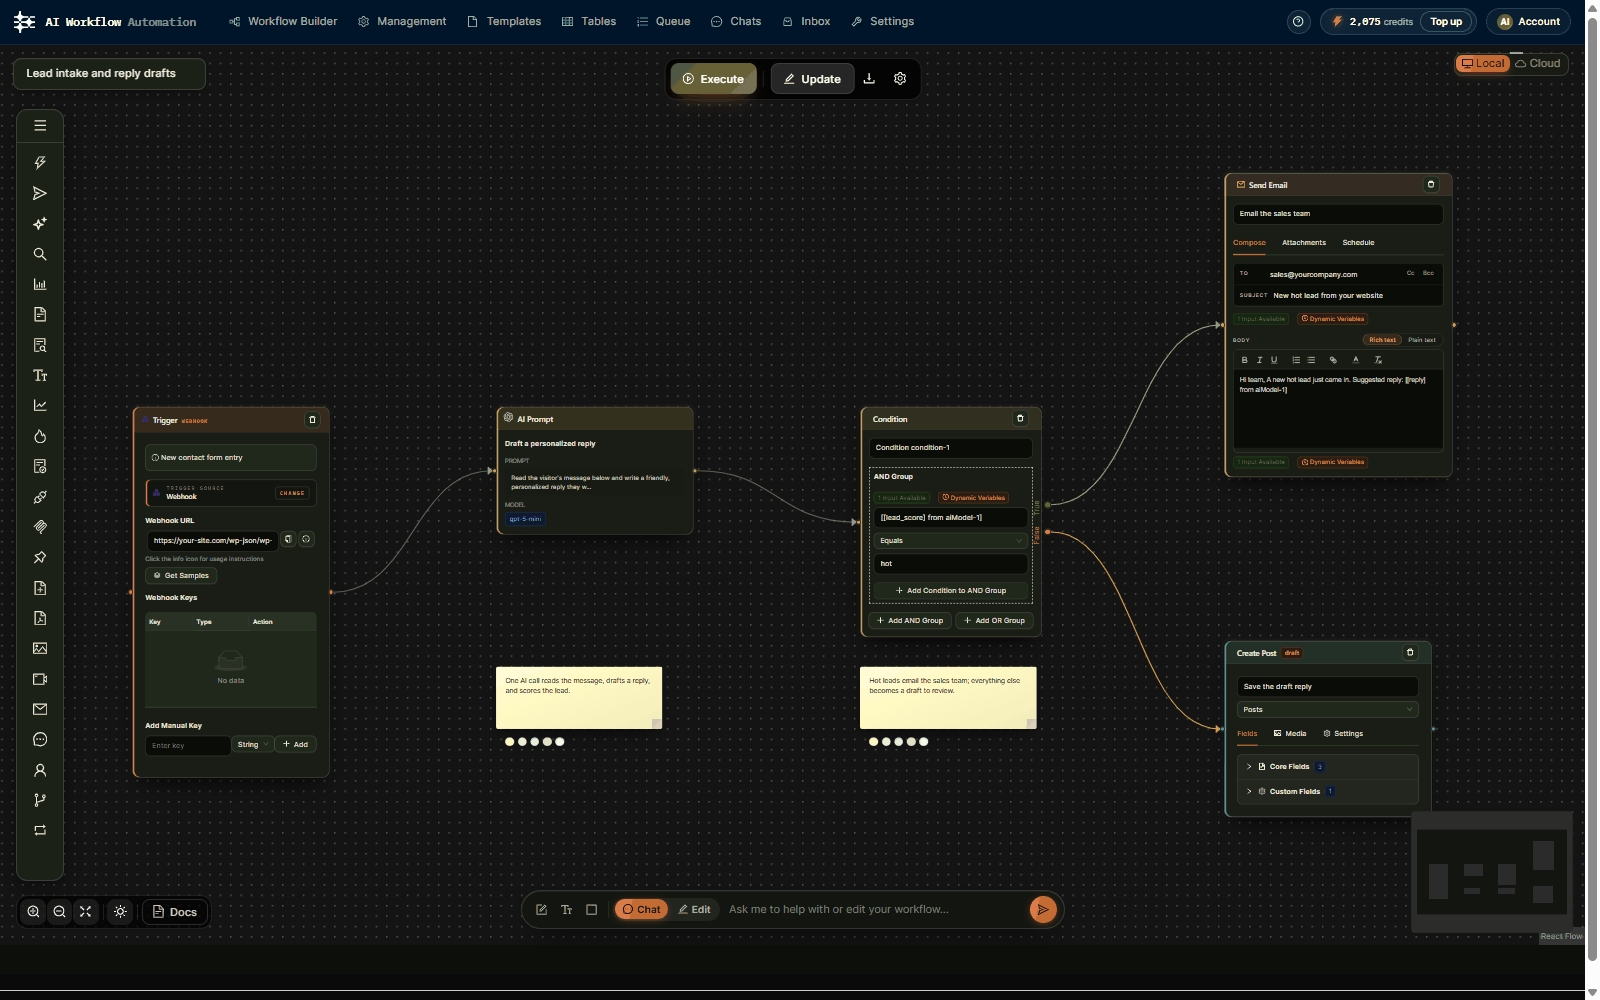This screenshot has width=1600, height=1000.
Task: Zoom in on the canvas
Action: point(34,911)
